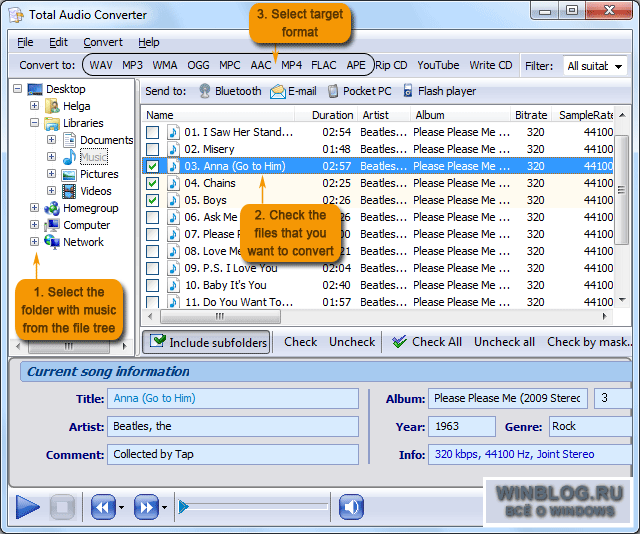Open the File menu
The height and width of the screenshot is (534, 640).
pyautogui.click(x=25, y=42)
